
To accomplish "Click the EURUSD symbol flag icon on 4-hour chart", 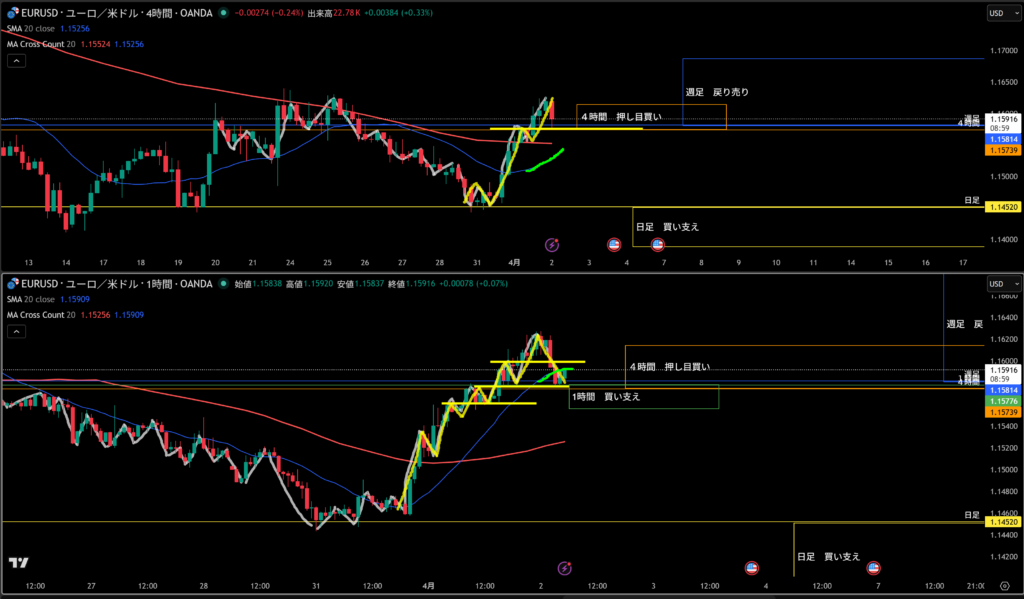I will tap(10, 12).
